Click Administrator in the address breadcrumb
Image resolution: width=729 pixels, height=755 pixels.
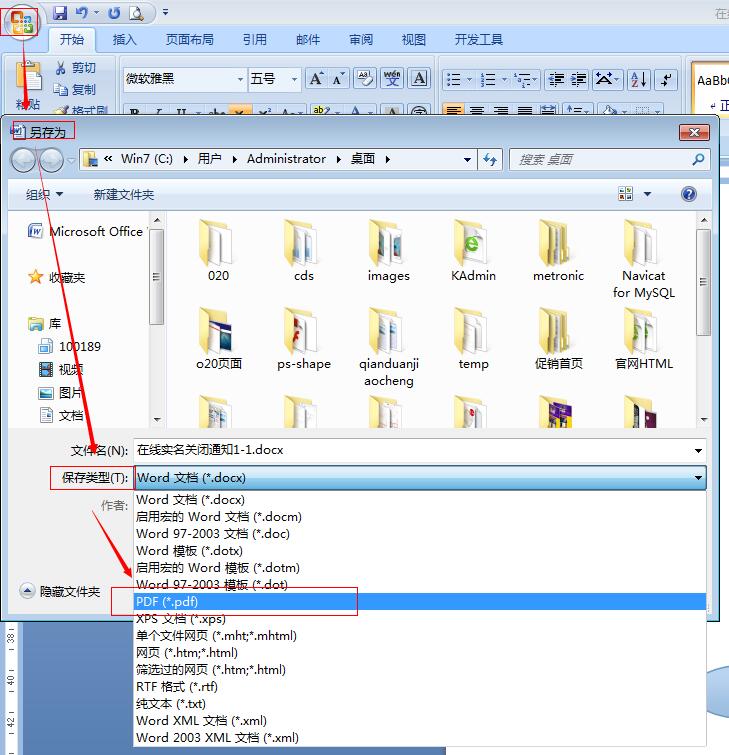286,159
